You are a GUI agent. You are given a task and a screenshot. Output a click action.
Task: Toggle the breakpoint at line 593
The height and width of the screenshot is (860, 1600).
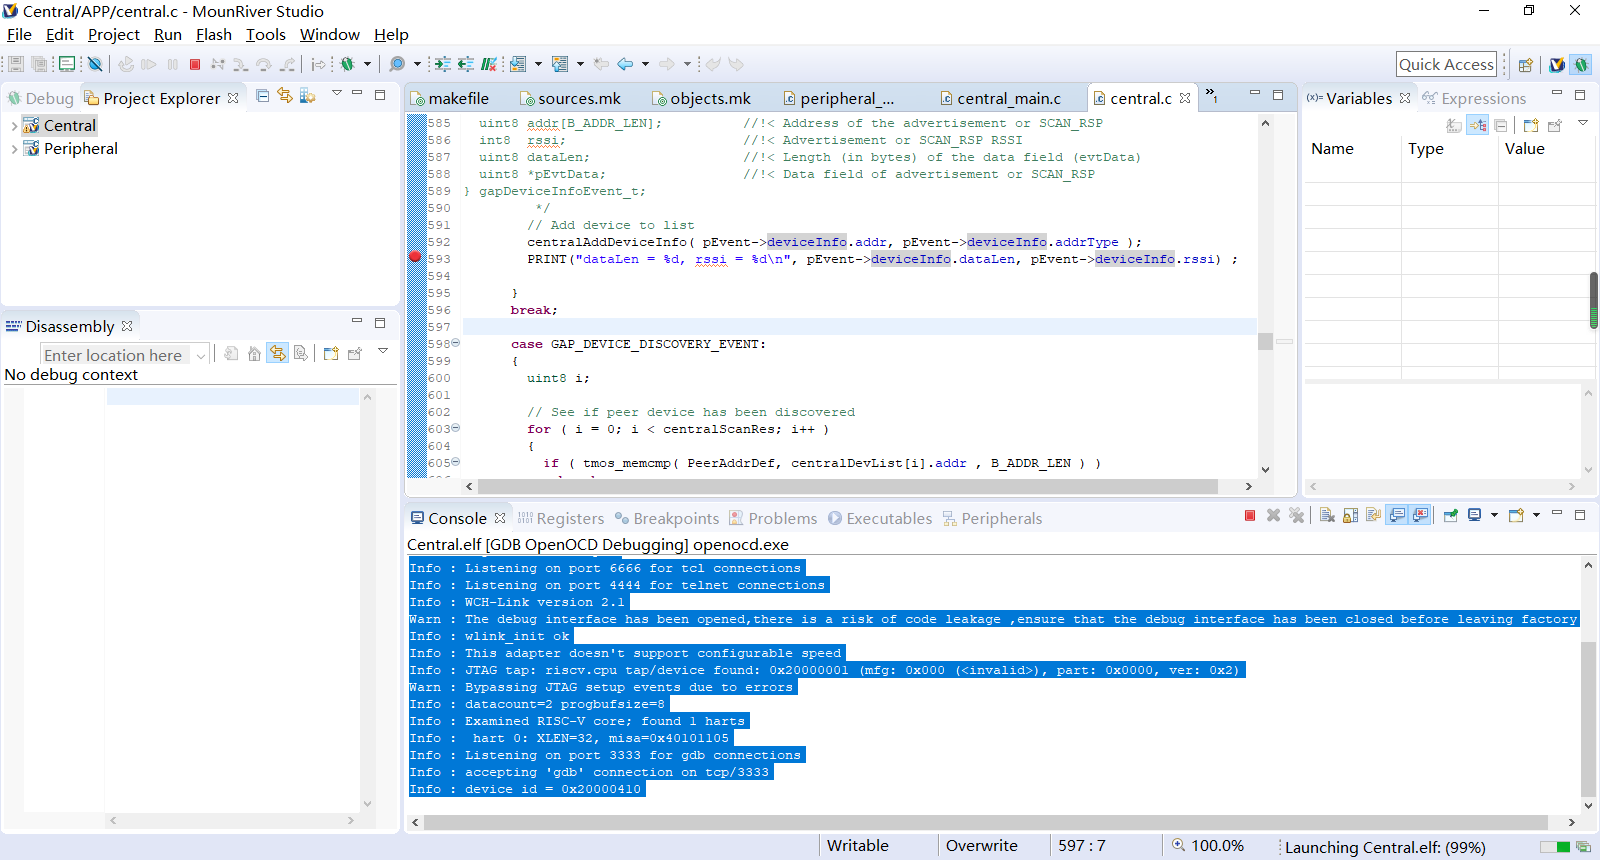coord(415,257)
